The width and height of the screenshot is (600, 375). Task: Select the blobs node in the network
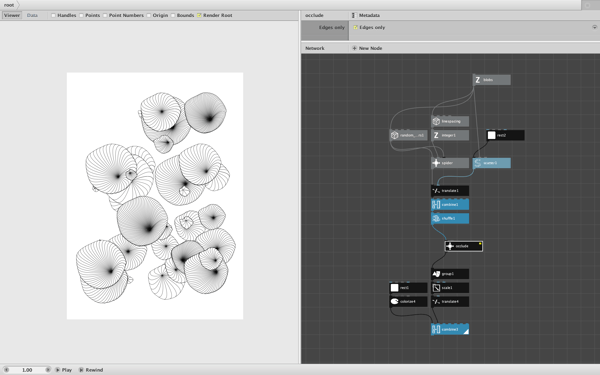click(x=492, y=80)
